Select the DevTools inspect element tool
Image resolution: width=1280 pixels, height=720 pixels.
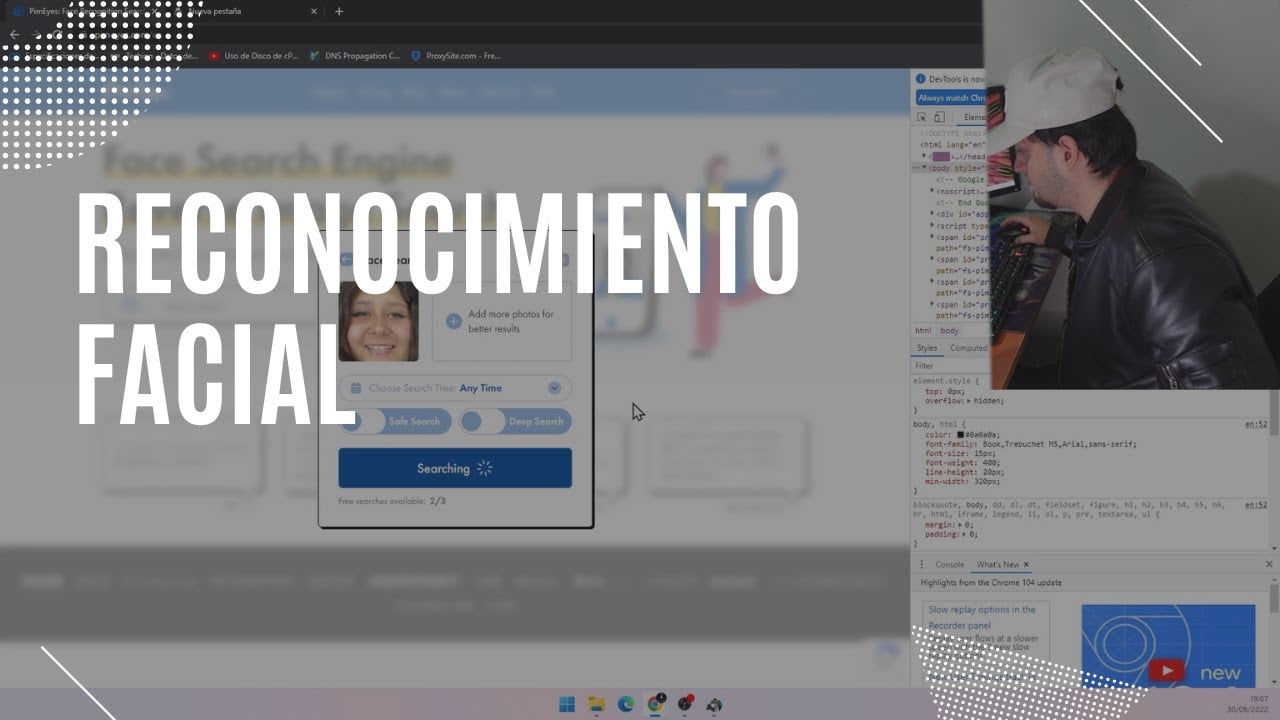[x=921, y=118]
